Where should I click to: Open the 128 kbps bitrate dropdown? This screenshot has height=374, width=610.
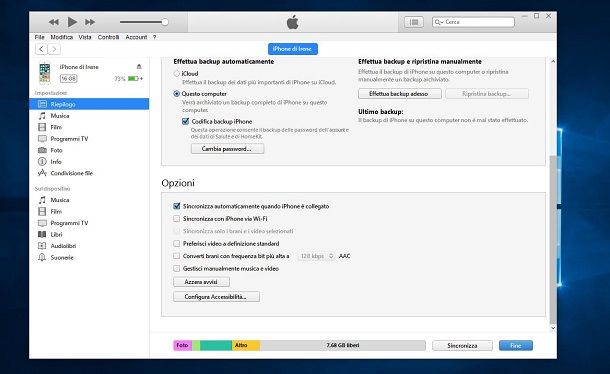tap(316, 256)
